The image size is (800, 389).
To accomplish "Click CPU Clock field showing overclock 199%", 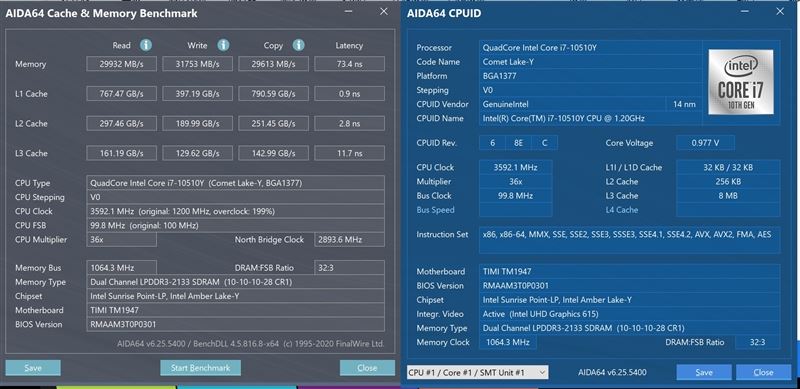I will [x=236, y=211].
